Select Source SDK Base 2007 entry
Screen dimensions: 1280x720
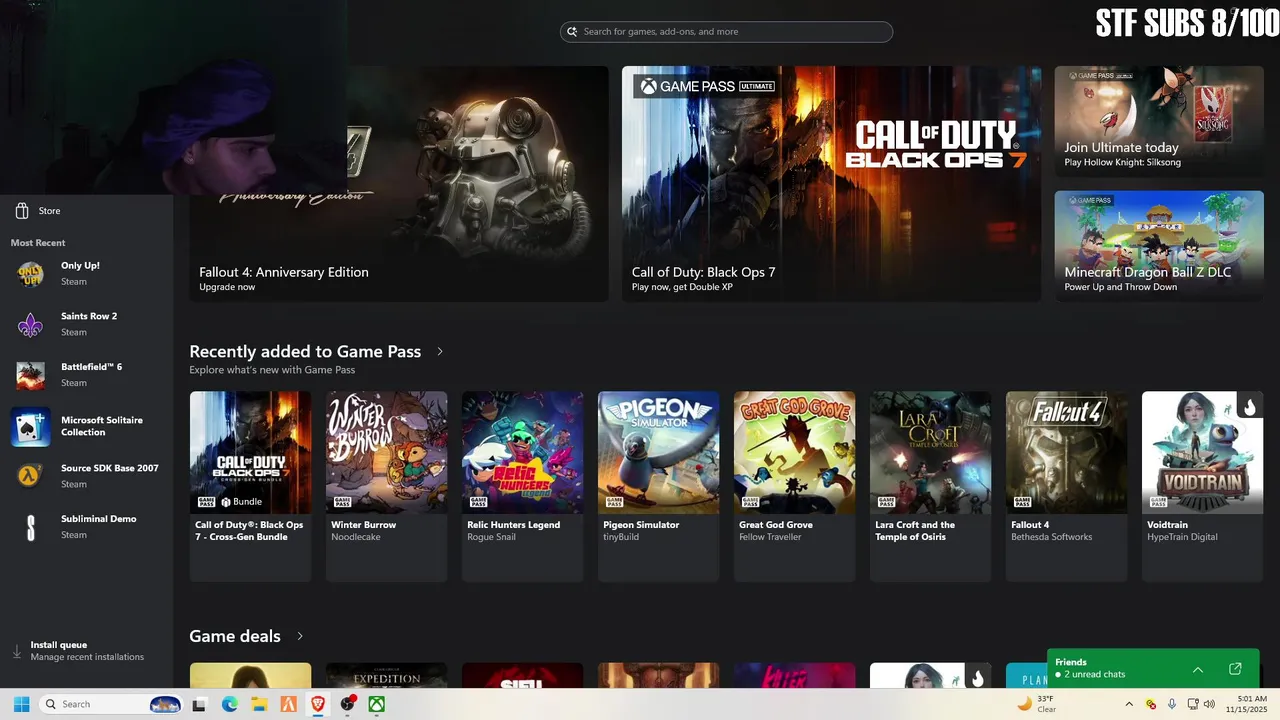(x=87, y=476)
